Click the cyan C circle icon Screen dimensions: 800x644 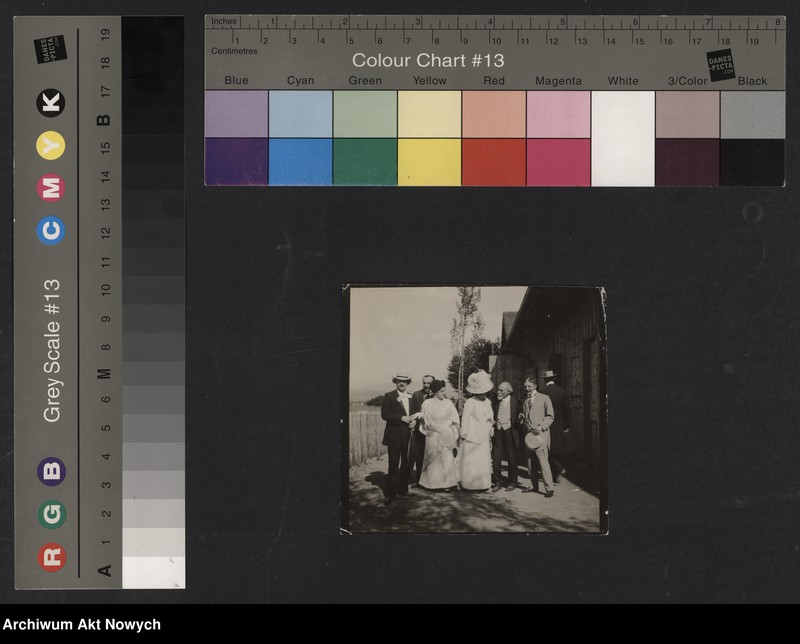51,231
